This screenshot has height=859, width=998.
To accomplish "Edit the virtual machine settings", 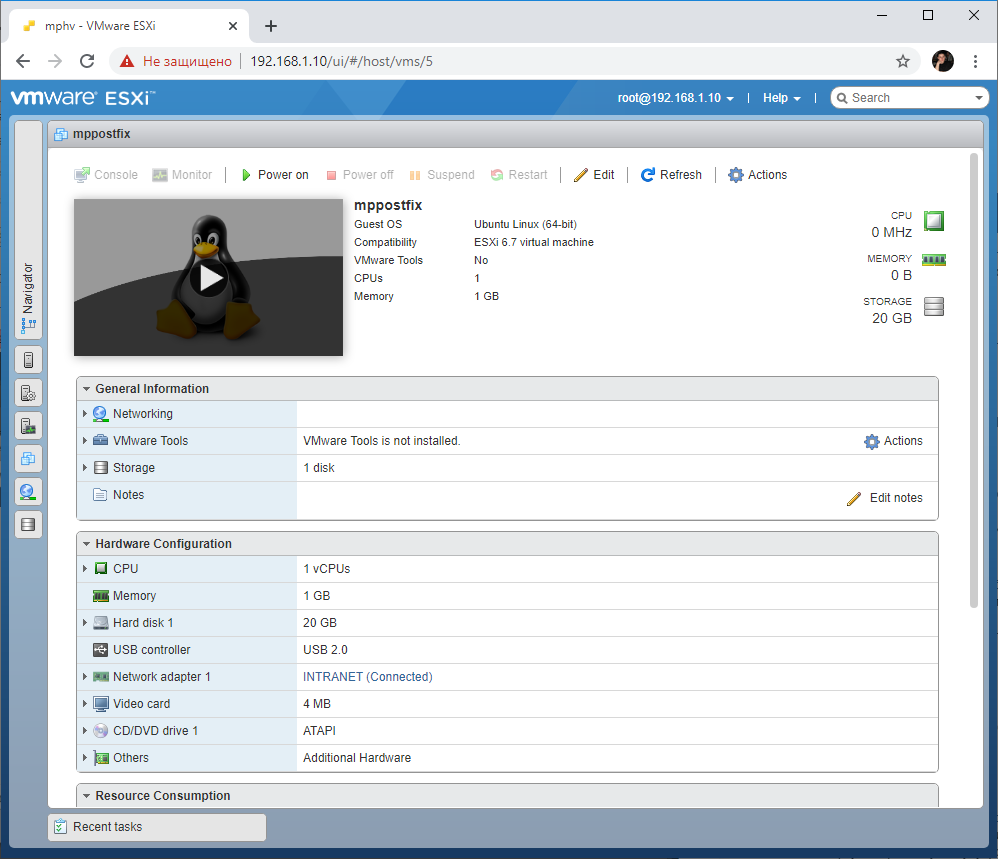I will click(x=594, y=175).
